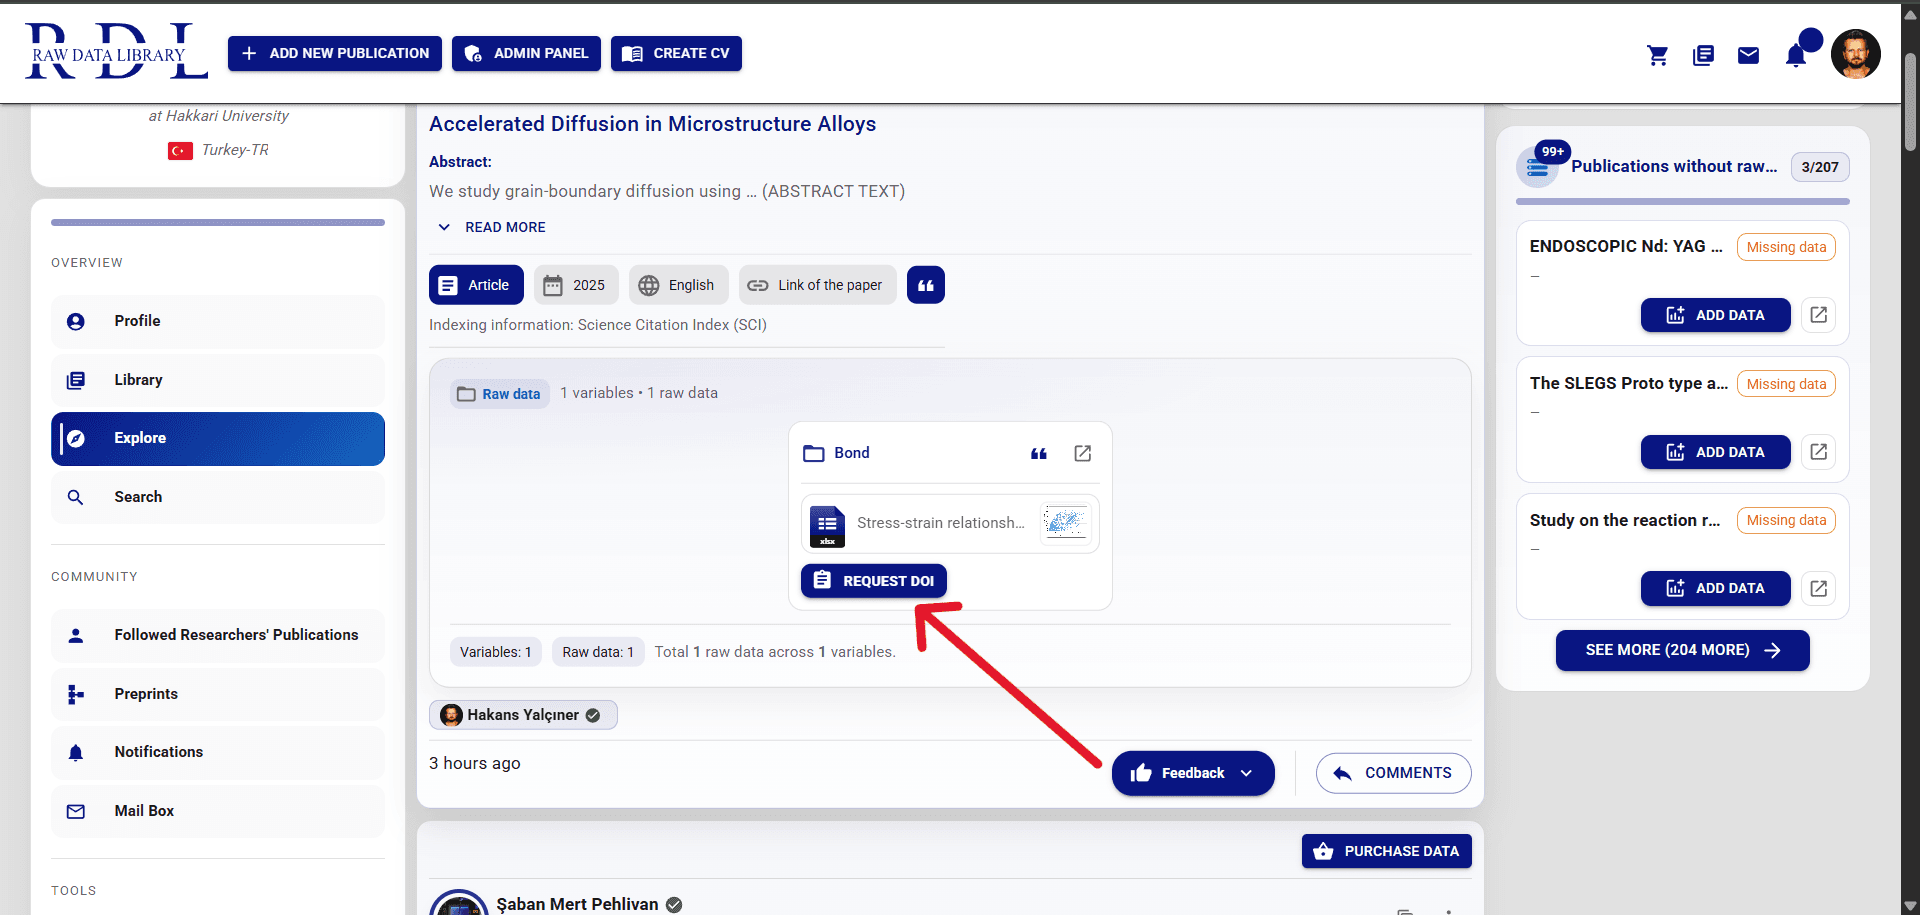Viewport: 1920px width, 915px height.
Task: Click the Raw Data Library logo
Action: [x=116, y=52]
